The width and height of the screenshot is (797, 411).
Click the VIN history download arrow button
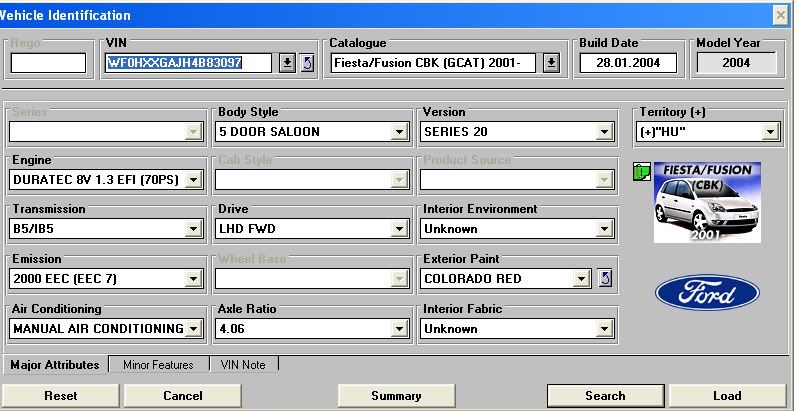pyautogui.click(x=287, y=63)
